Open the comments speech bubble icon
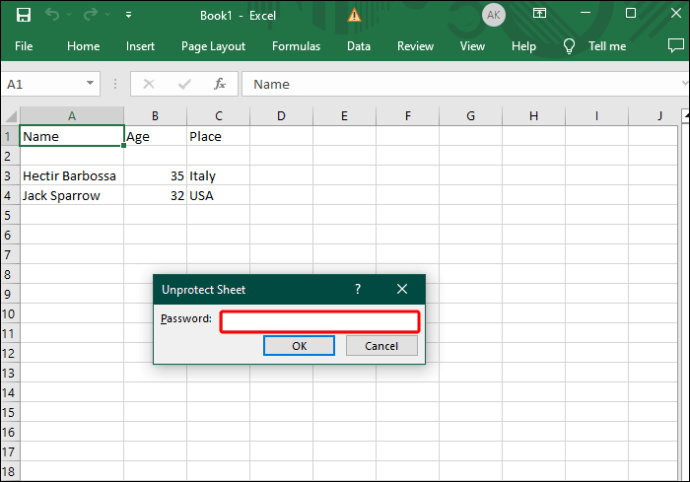The height and width of the screenshot is (482, 690). coord(675,45)
